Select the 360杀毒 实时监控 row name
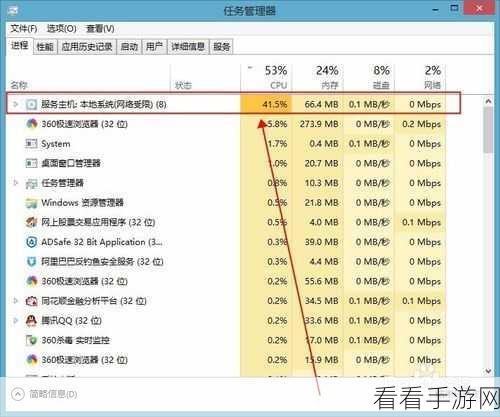The width and height of the screenshot is (500, 417). point(75,340)
